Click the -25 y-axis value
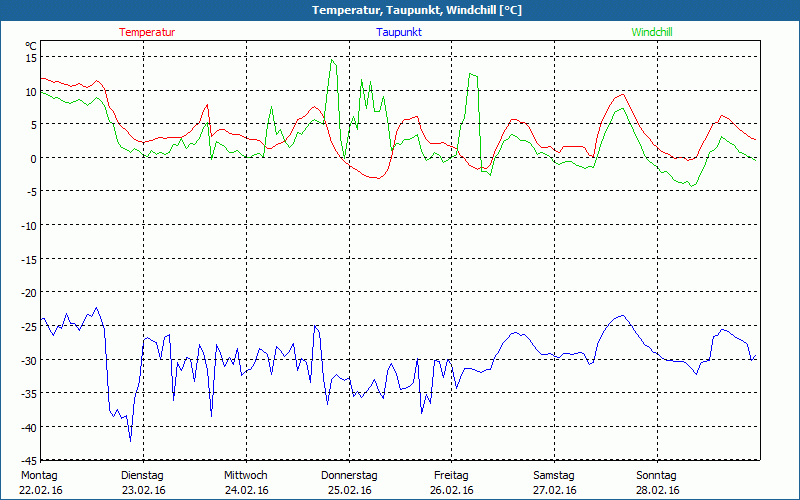The image size is (800, 500). tap(29, 328)
